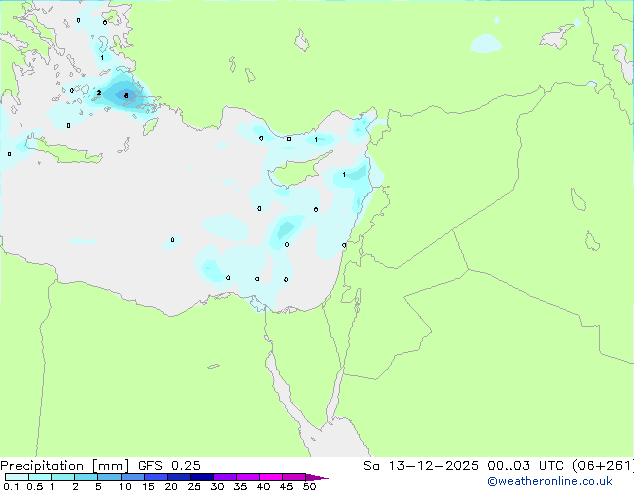Click the legend label "45"
Viewport: 634px width, 490px height.
point(286,486)
